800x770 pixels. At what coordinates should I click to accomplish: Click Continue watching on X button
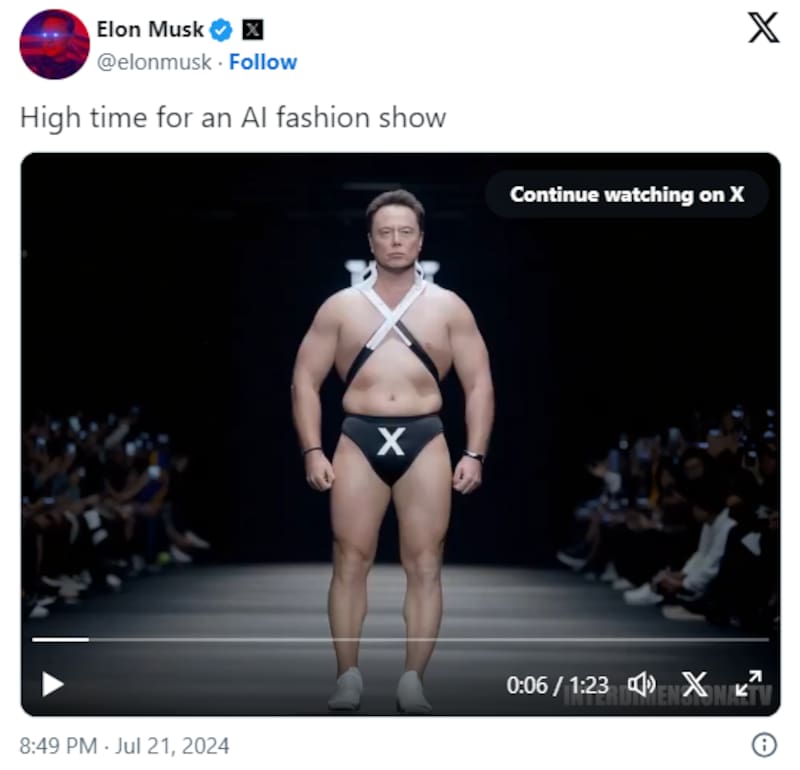click(627, 194)
